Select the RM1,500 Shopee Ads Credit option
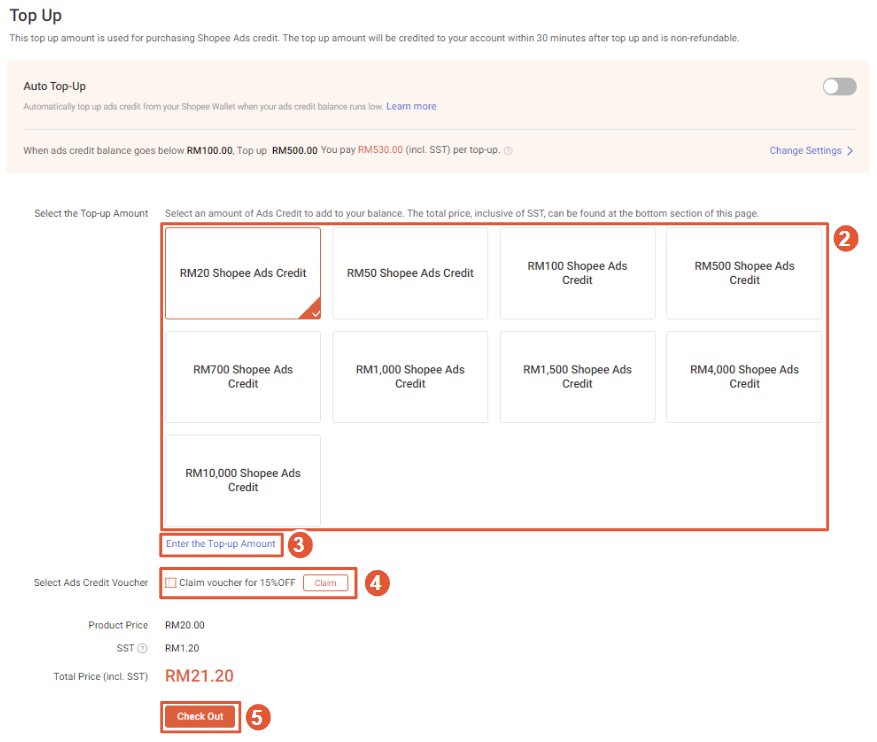 577,376
